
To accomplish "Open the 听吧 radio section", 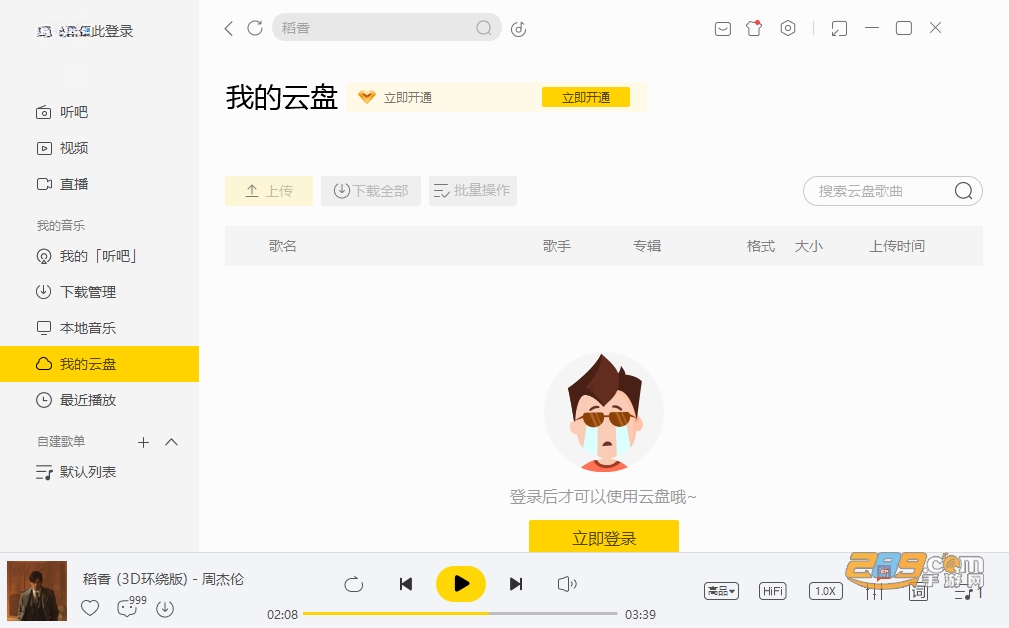I will (62, 113).
